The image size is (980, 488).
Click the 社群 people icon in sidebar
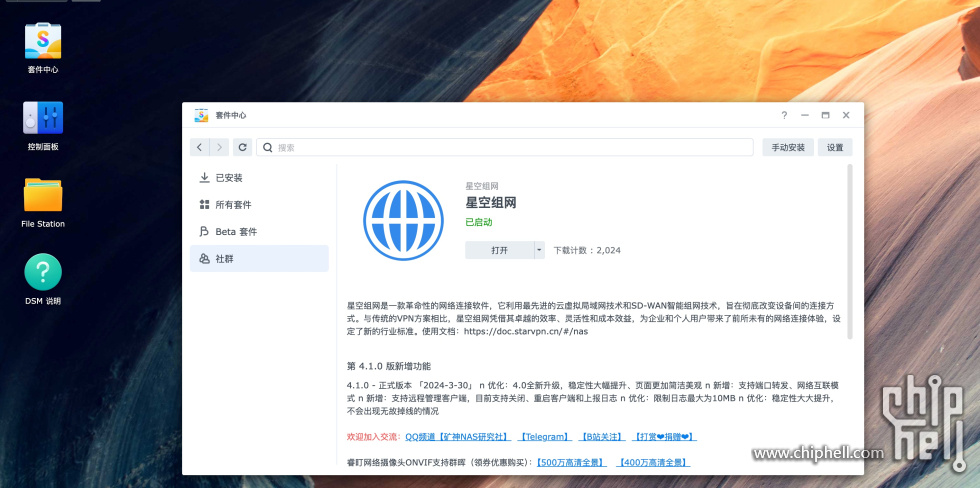204,259
